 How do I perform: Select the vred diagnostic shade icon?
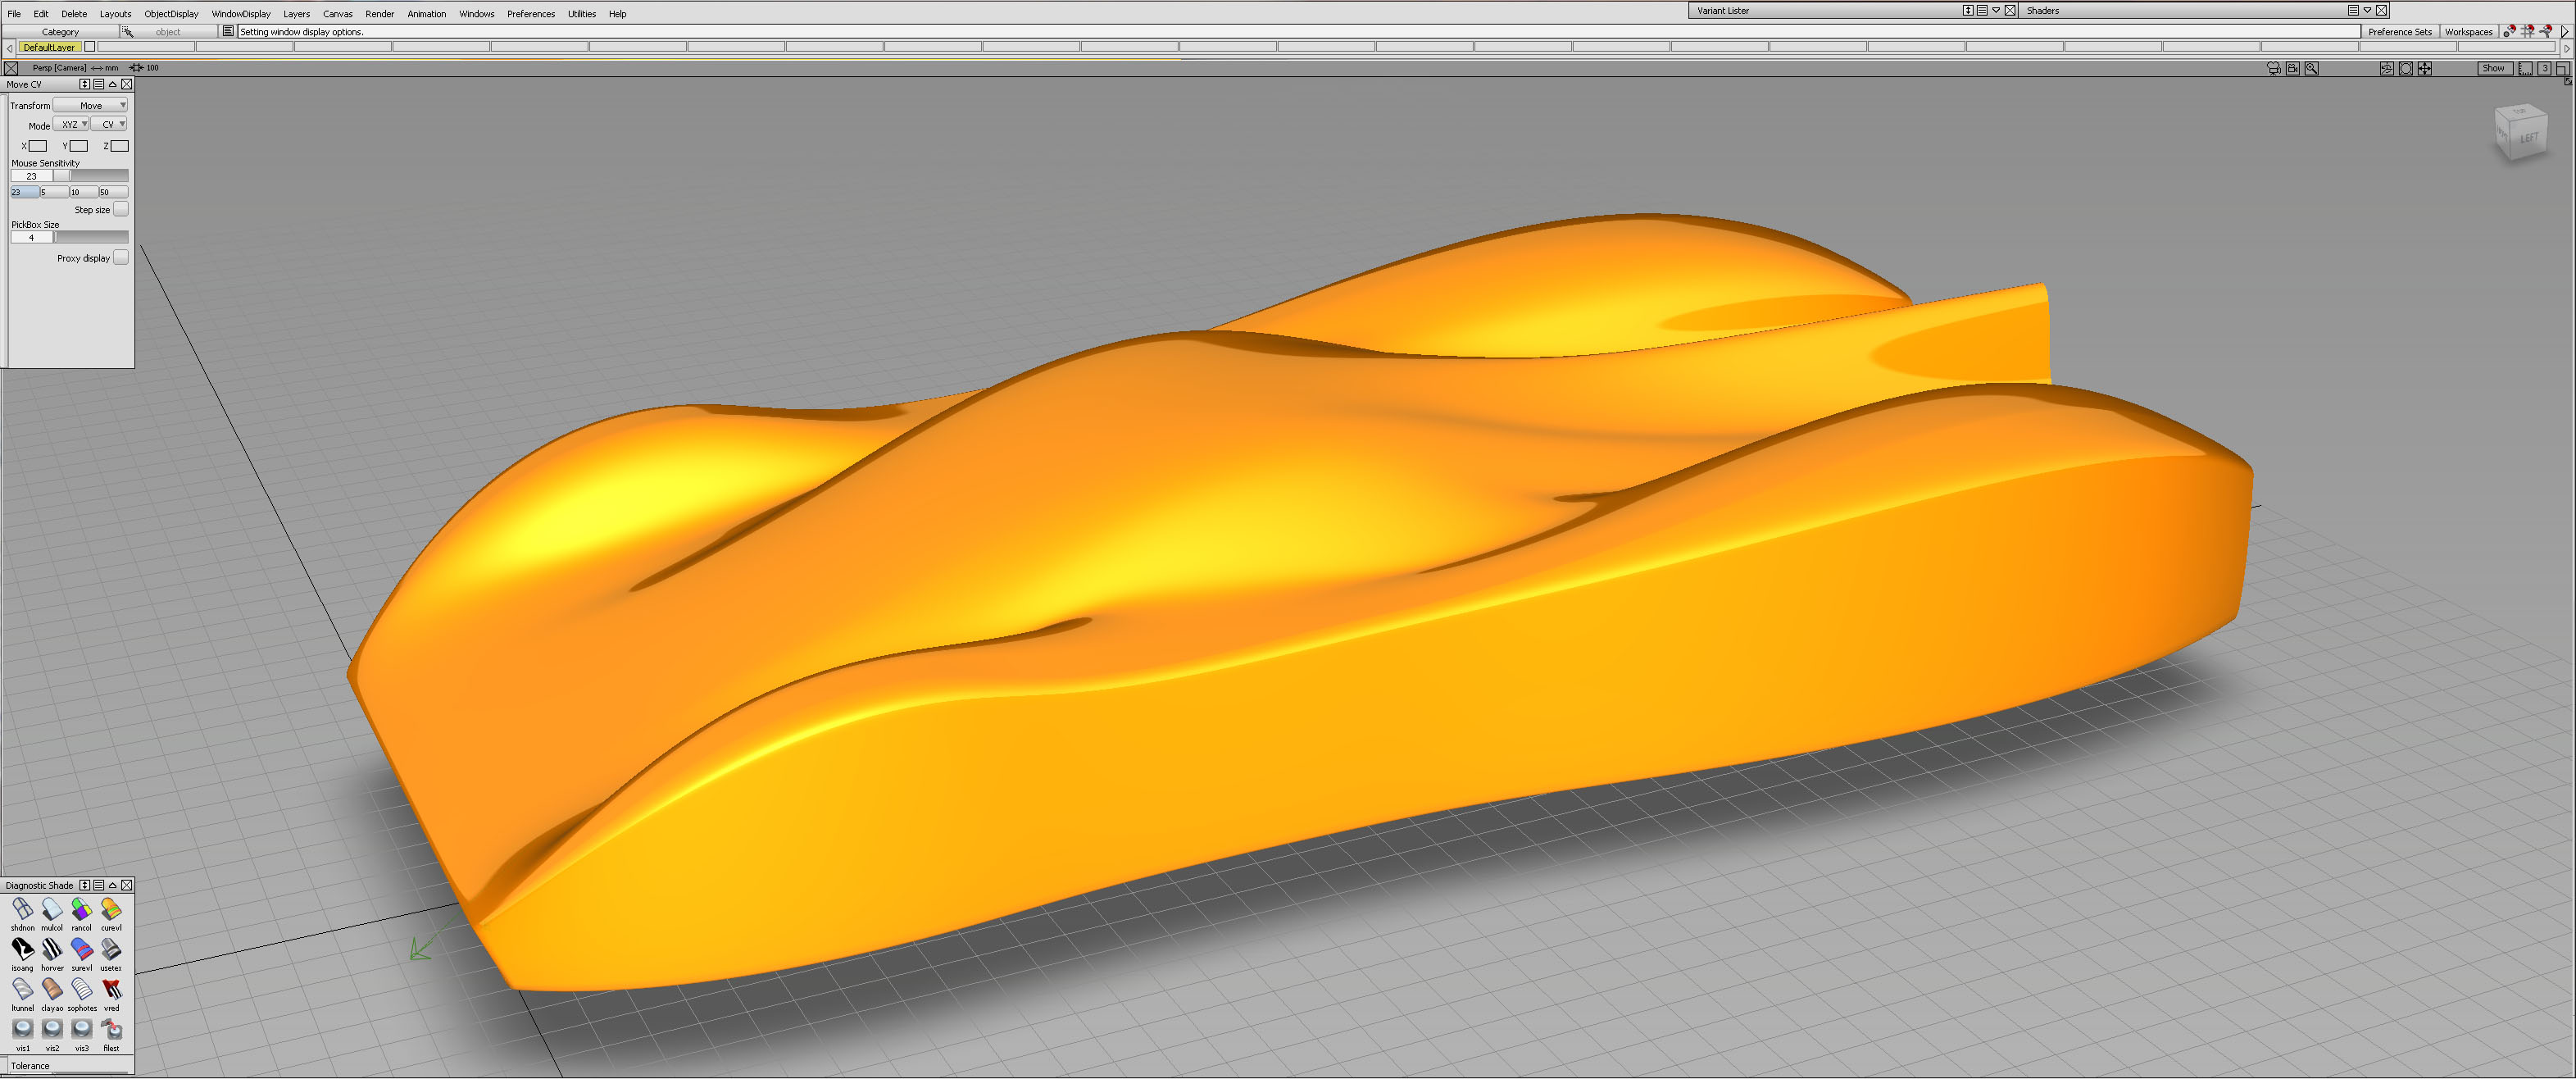[111, 989]
